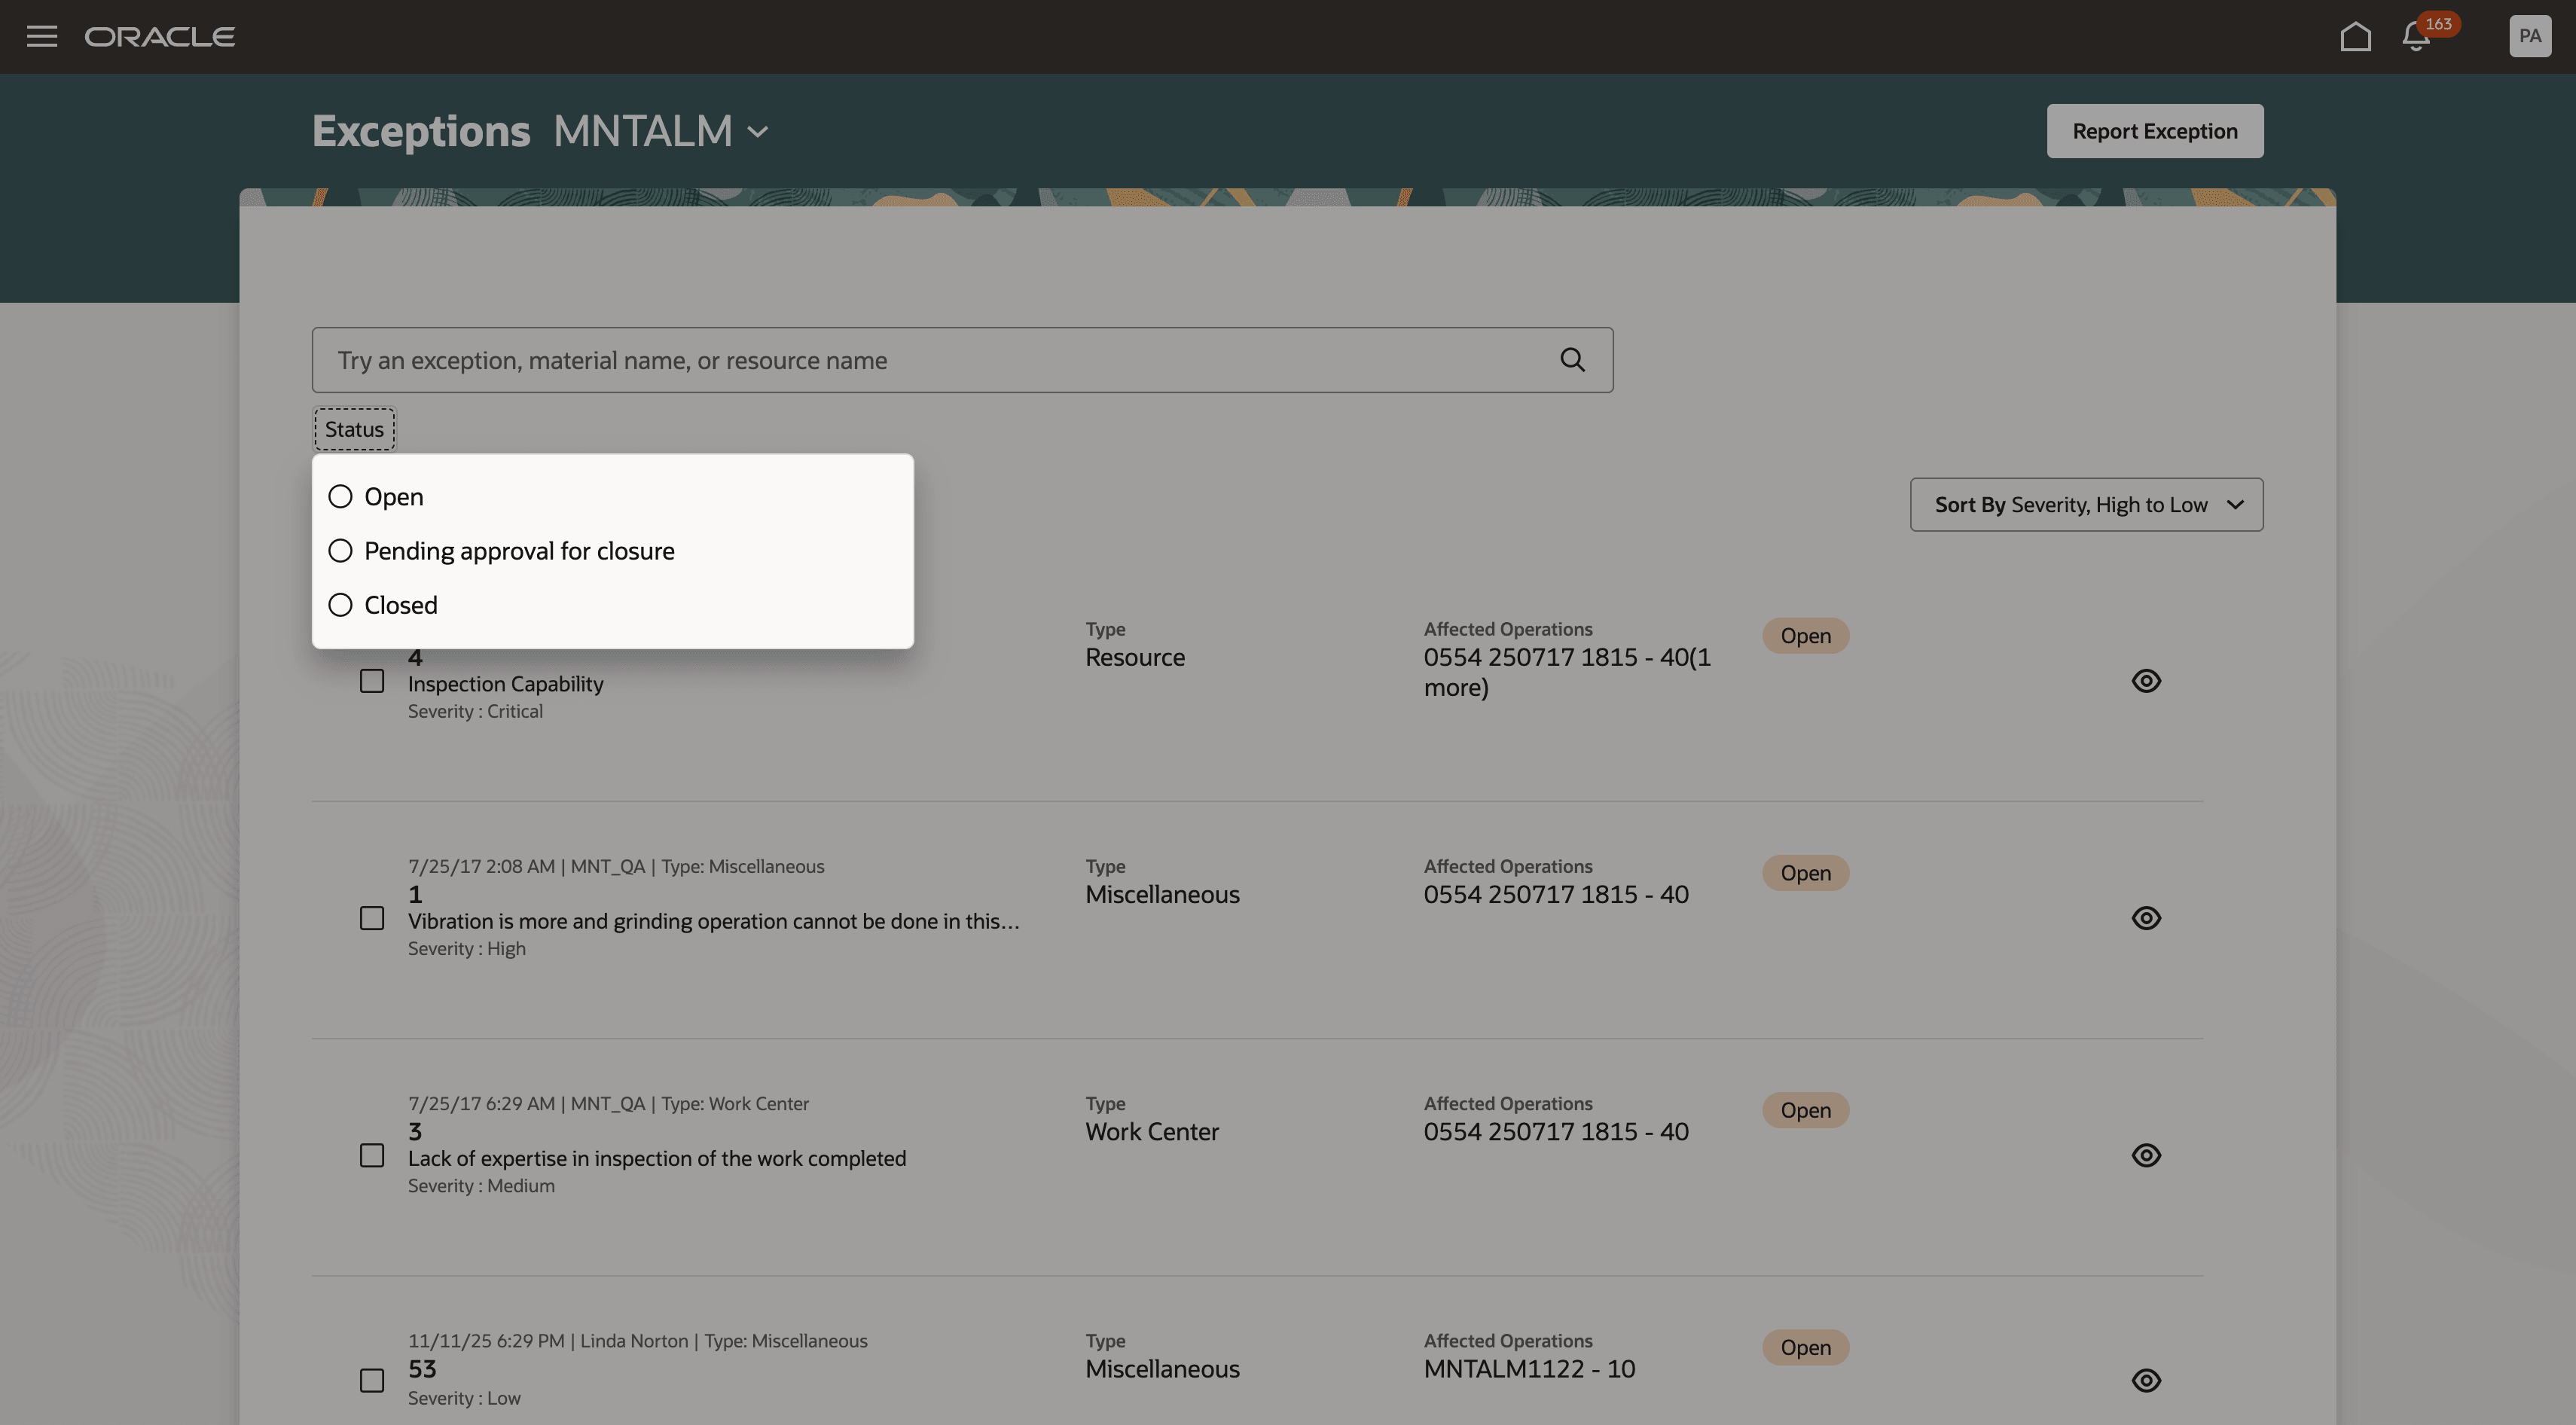
Task: Open the Sort By Severity dropdown
Action: pos(2086,504)
